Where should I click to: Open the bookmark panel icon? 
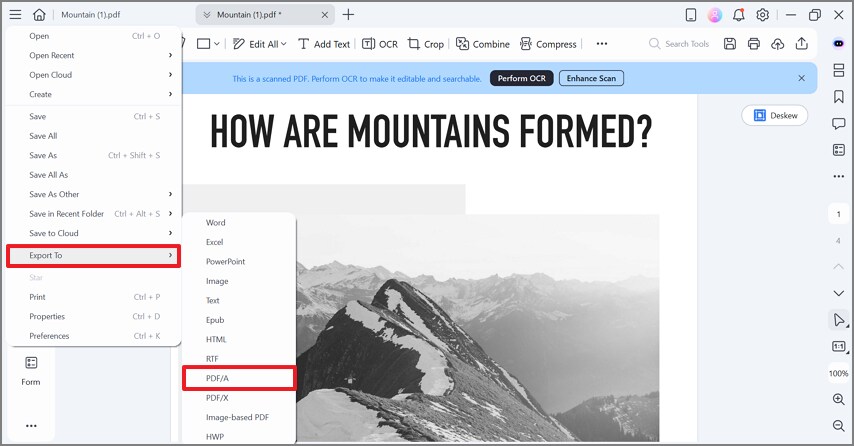click(x=839, y=96)
